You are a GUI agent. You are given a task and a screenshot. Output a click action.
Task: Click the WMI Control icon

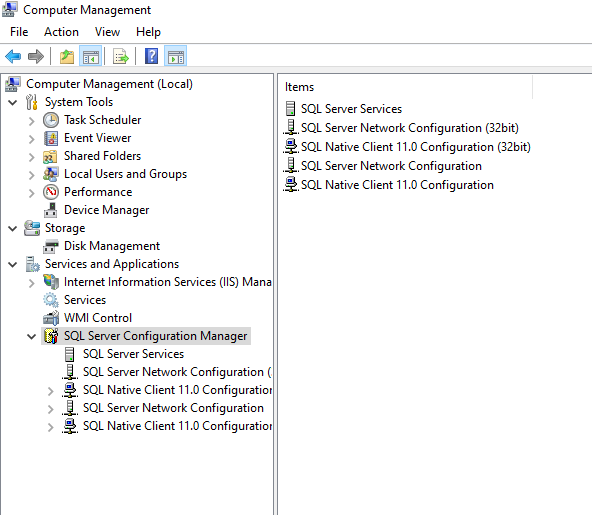[51, 318]
